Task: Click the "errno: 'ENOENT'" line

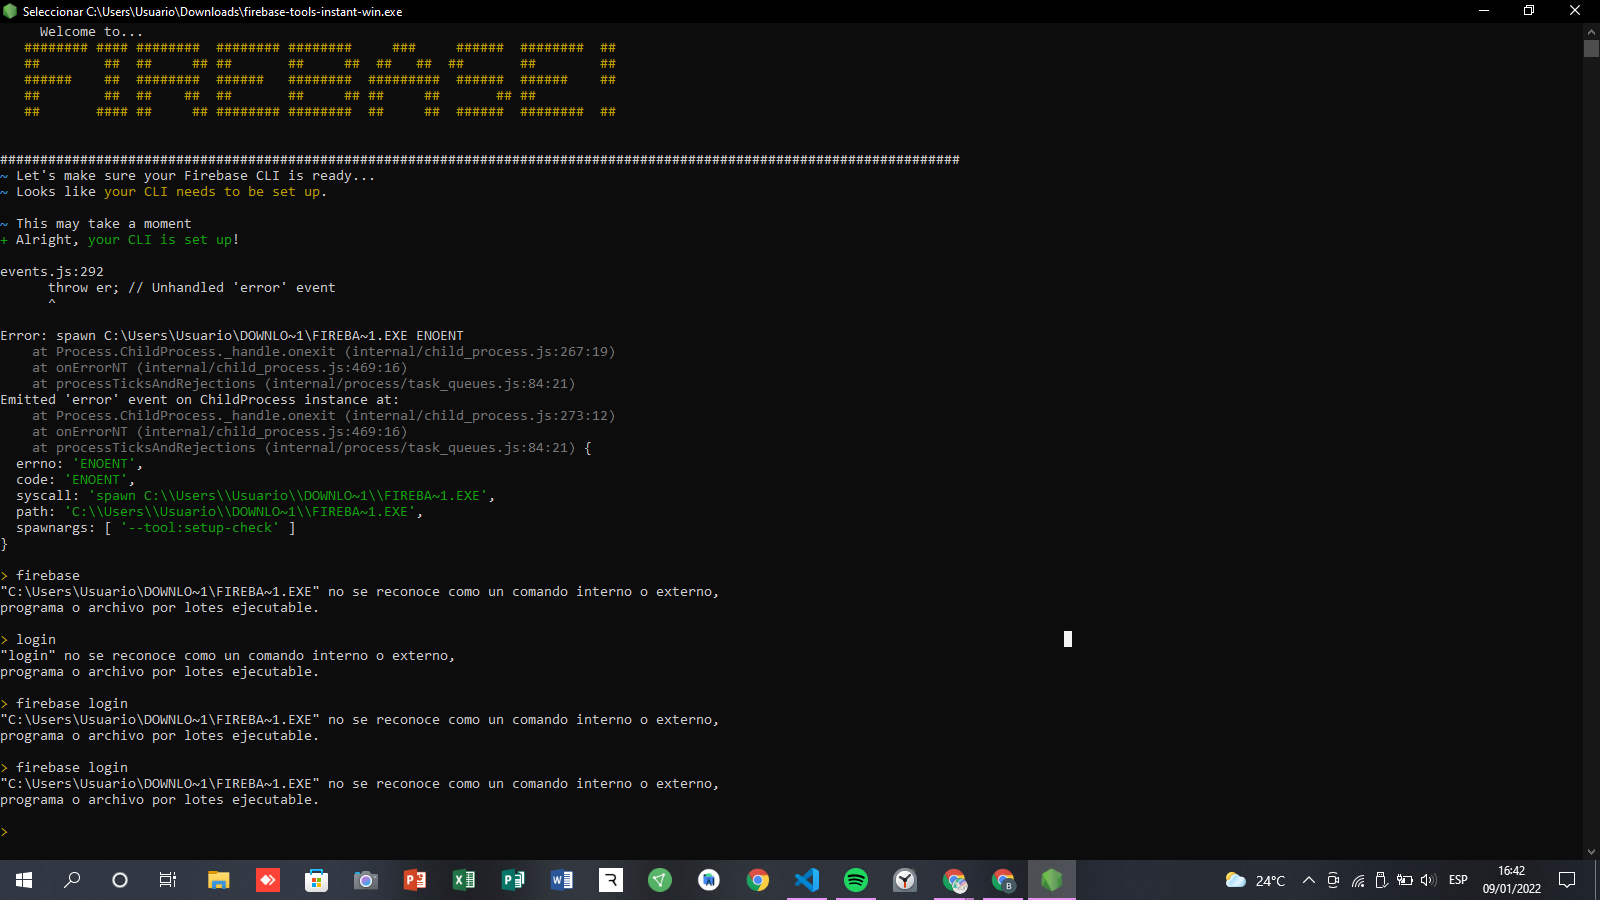Action: pos(80,464)
